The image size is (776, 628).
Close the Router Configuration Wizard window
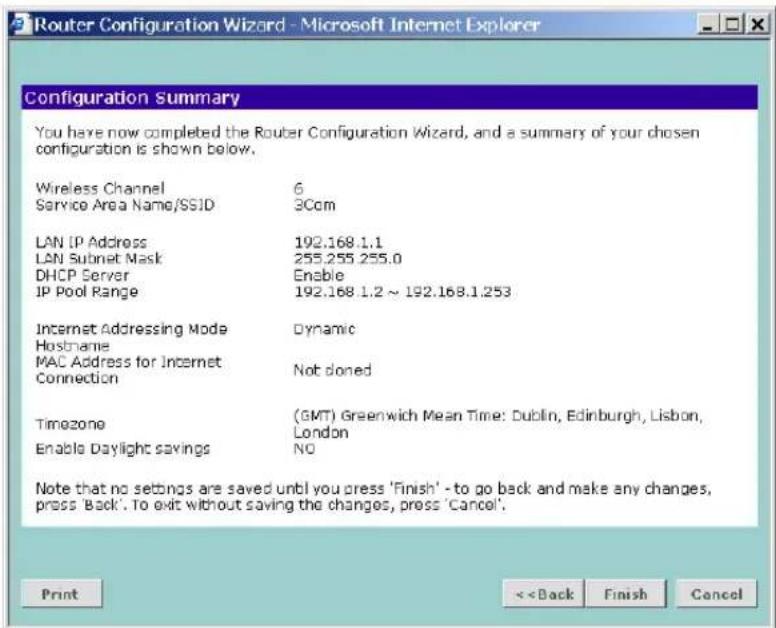point(757,24)
